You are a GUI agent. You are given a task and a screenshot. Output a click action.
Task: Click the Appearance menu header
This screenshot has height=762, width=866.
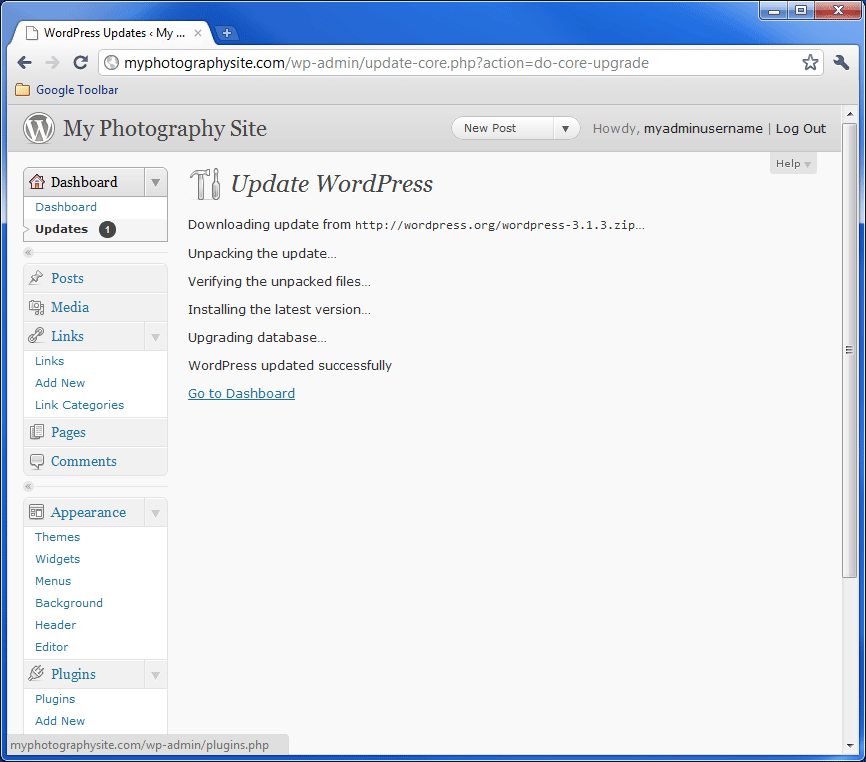85,513
